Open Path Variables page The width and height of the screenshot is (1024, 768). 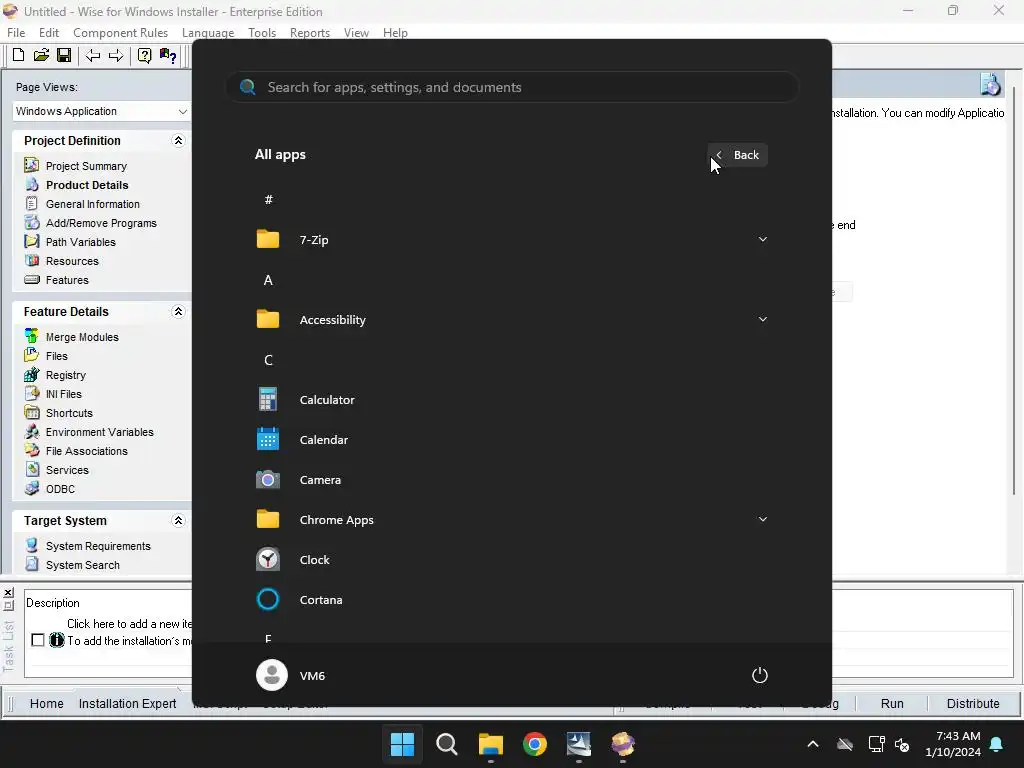tap(80, 242)
